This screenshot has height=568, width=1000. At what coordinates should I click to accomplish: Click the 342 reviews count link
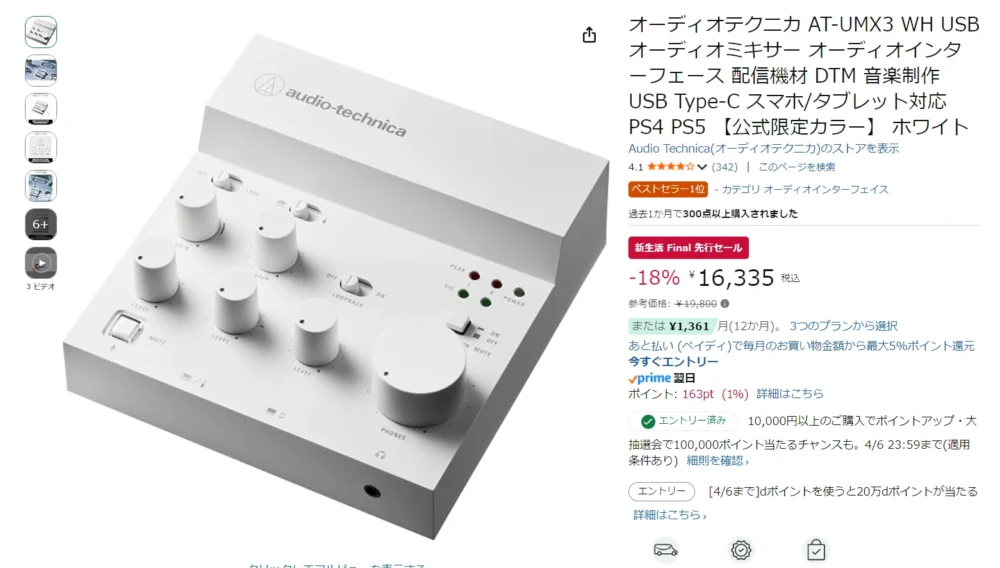click(x=724, y=167)
